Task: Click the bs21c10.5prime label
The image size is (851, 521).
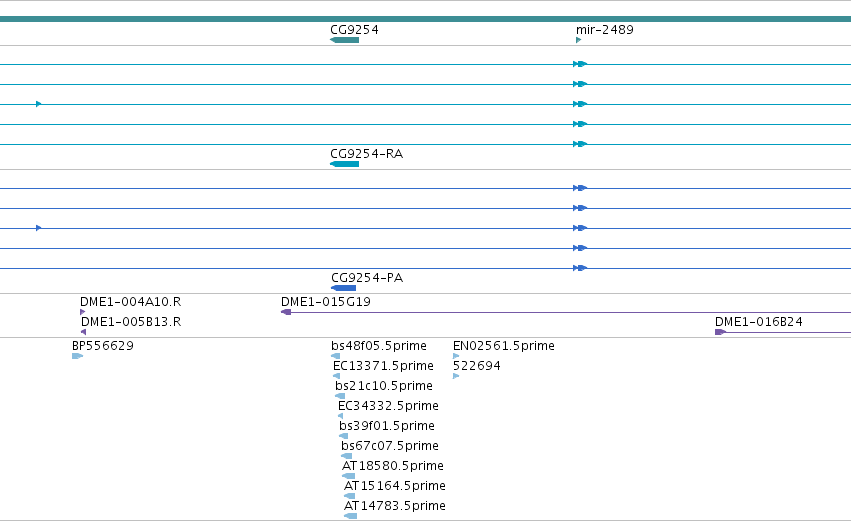Action: tap(384, 385)
